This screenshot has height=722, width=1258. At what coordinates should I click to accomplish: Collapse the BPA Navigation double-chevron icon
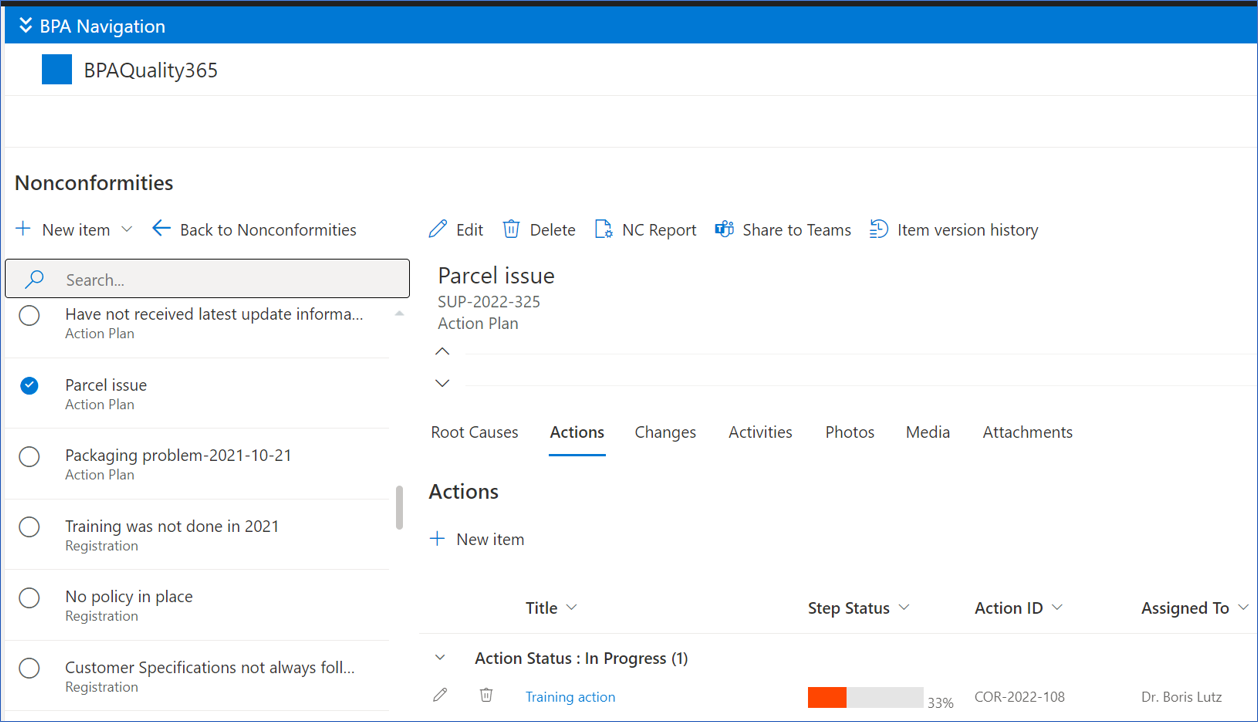click(25, 25)
